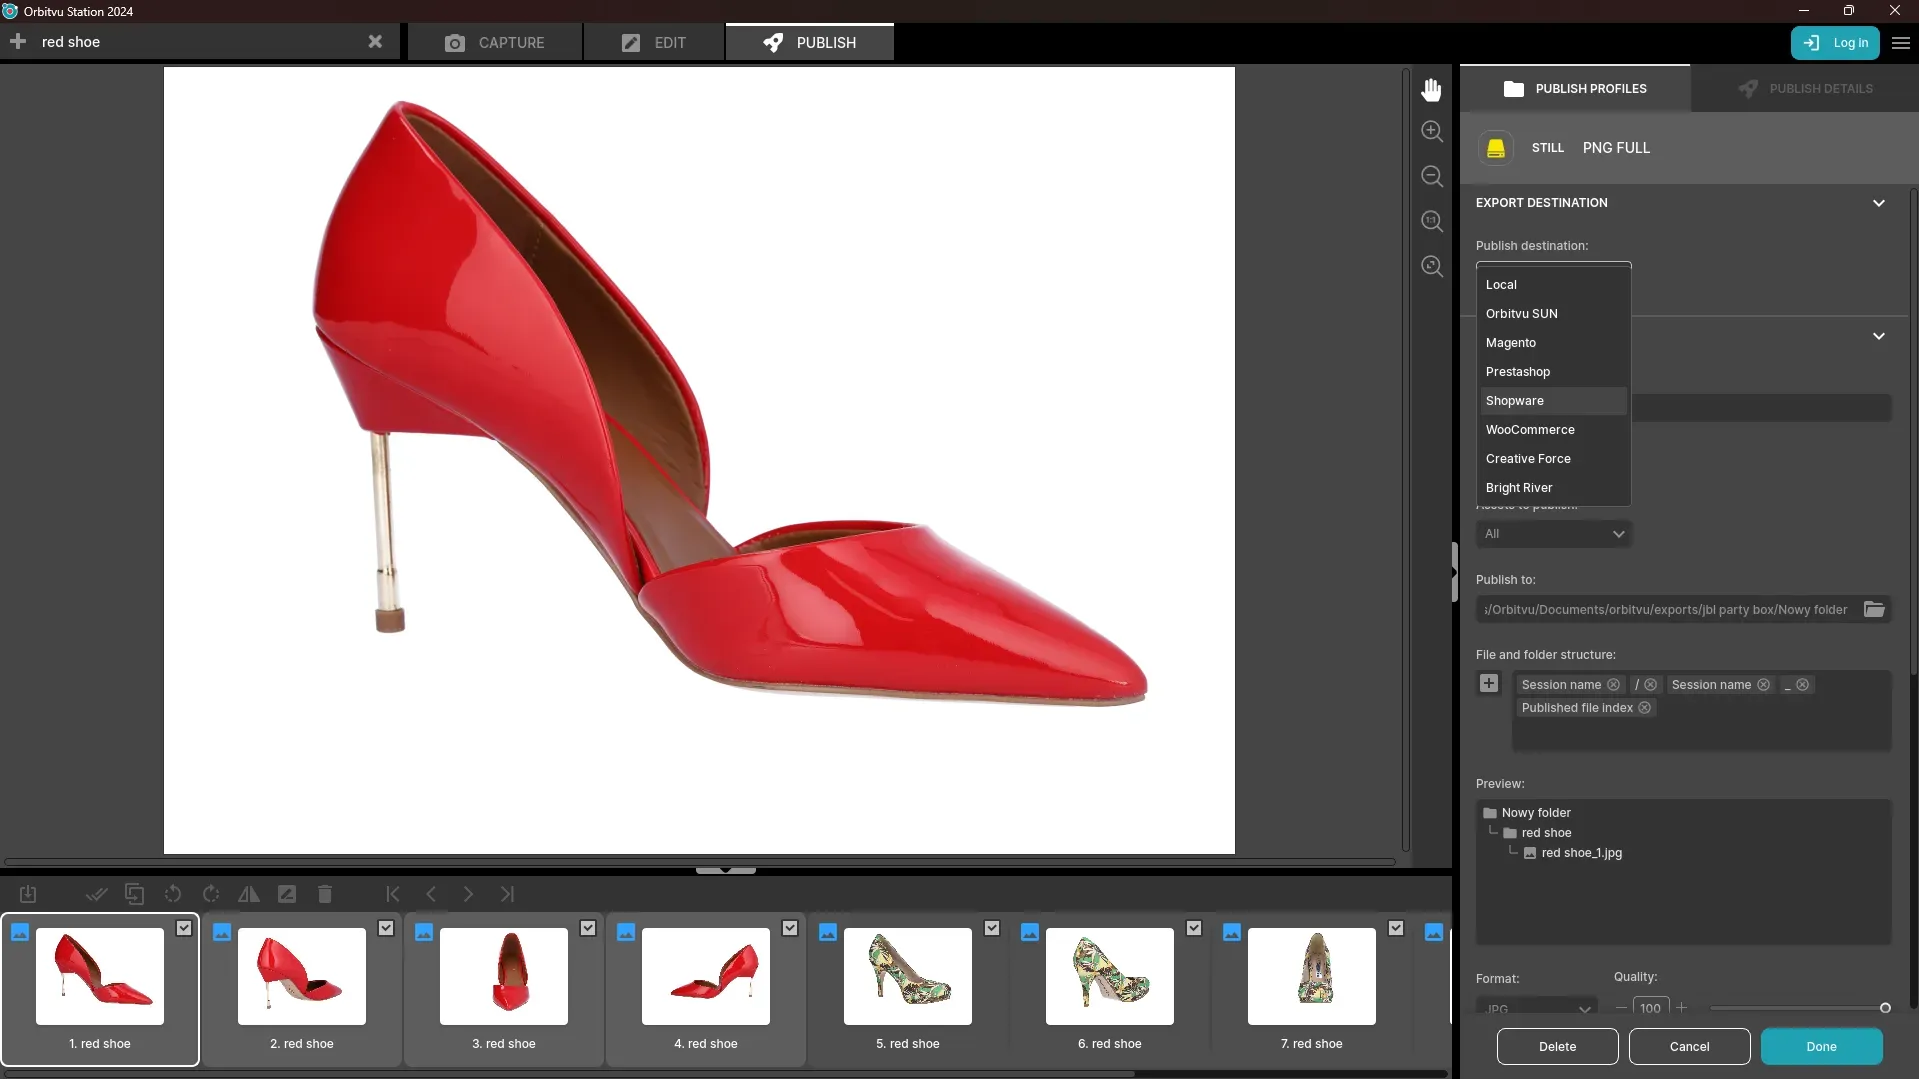Select the Pan hand tool
Screen dimensions: 1919x1079
coord(1431,89)
